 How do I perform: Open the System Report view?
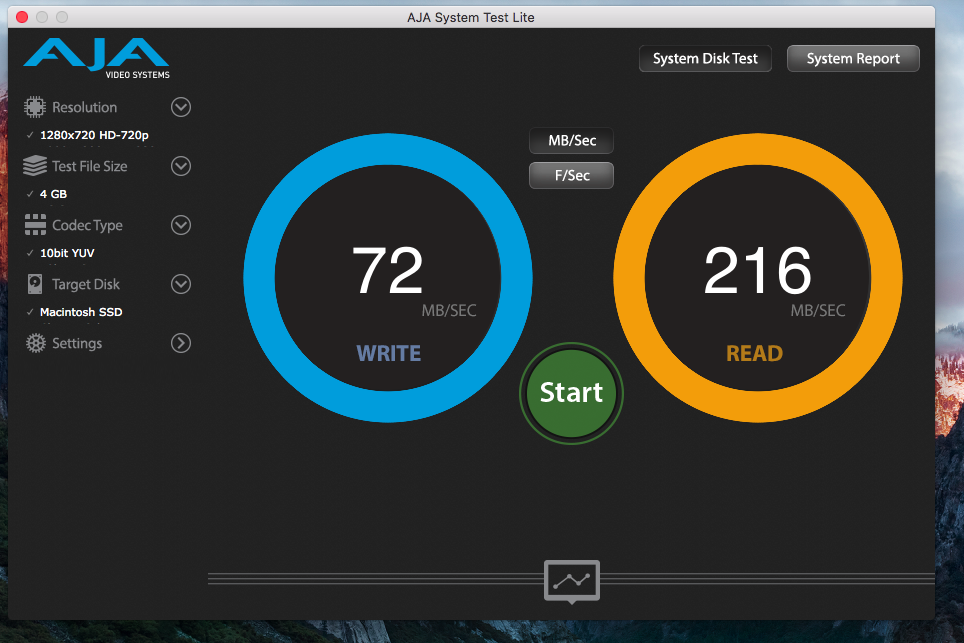point(853,58)
